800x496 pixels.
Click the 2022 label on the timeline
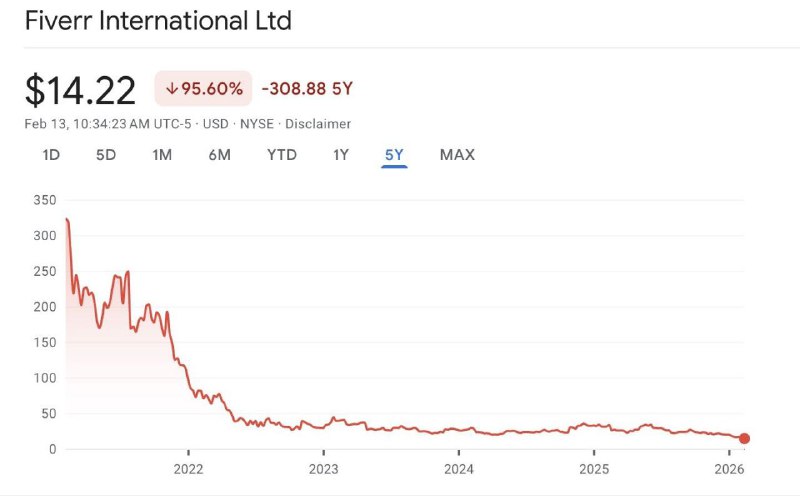pyautogui.click(x=188, y=468)
